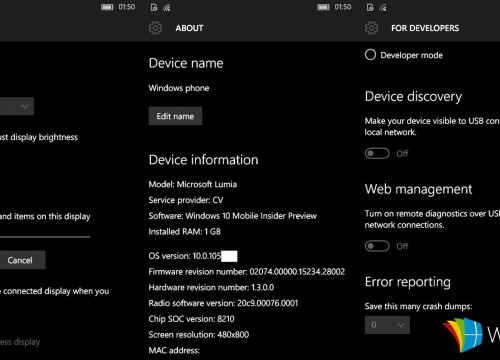This screenshot has height=360, width=500.
Task: Click the settings gear beside FOR DEVELOPERS
Action: 371,28
